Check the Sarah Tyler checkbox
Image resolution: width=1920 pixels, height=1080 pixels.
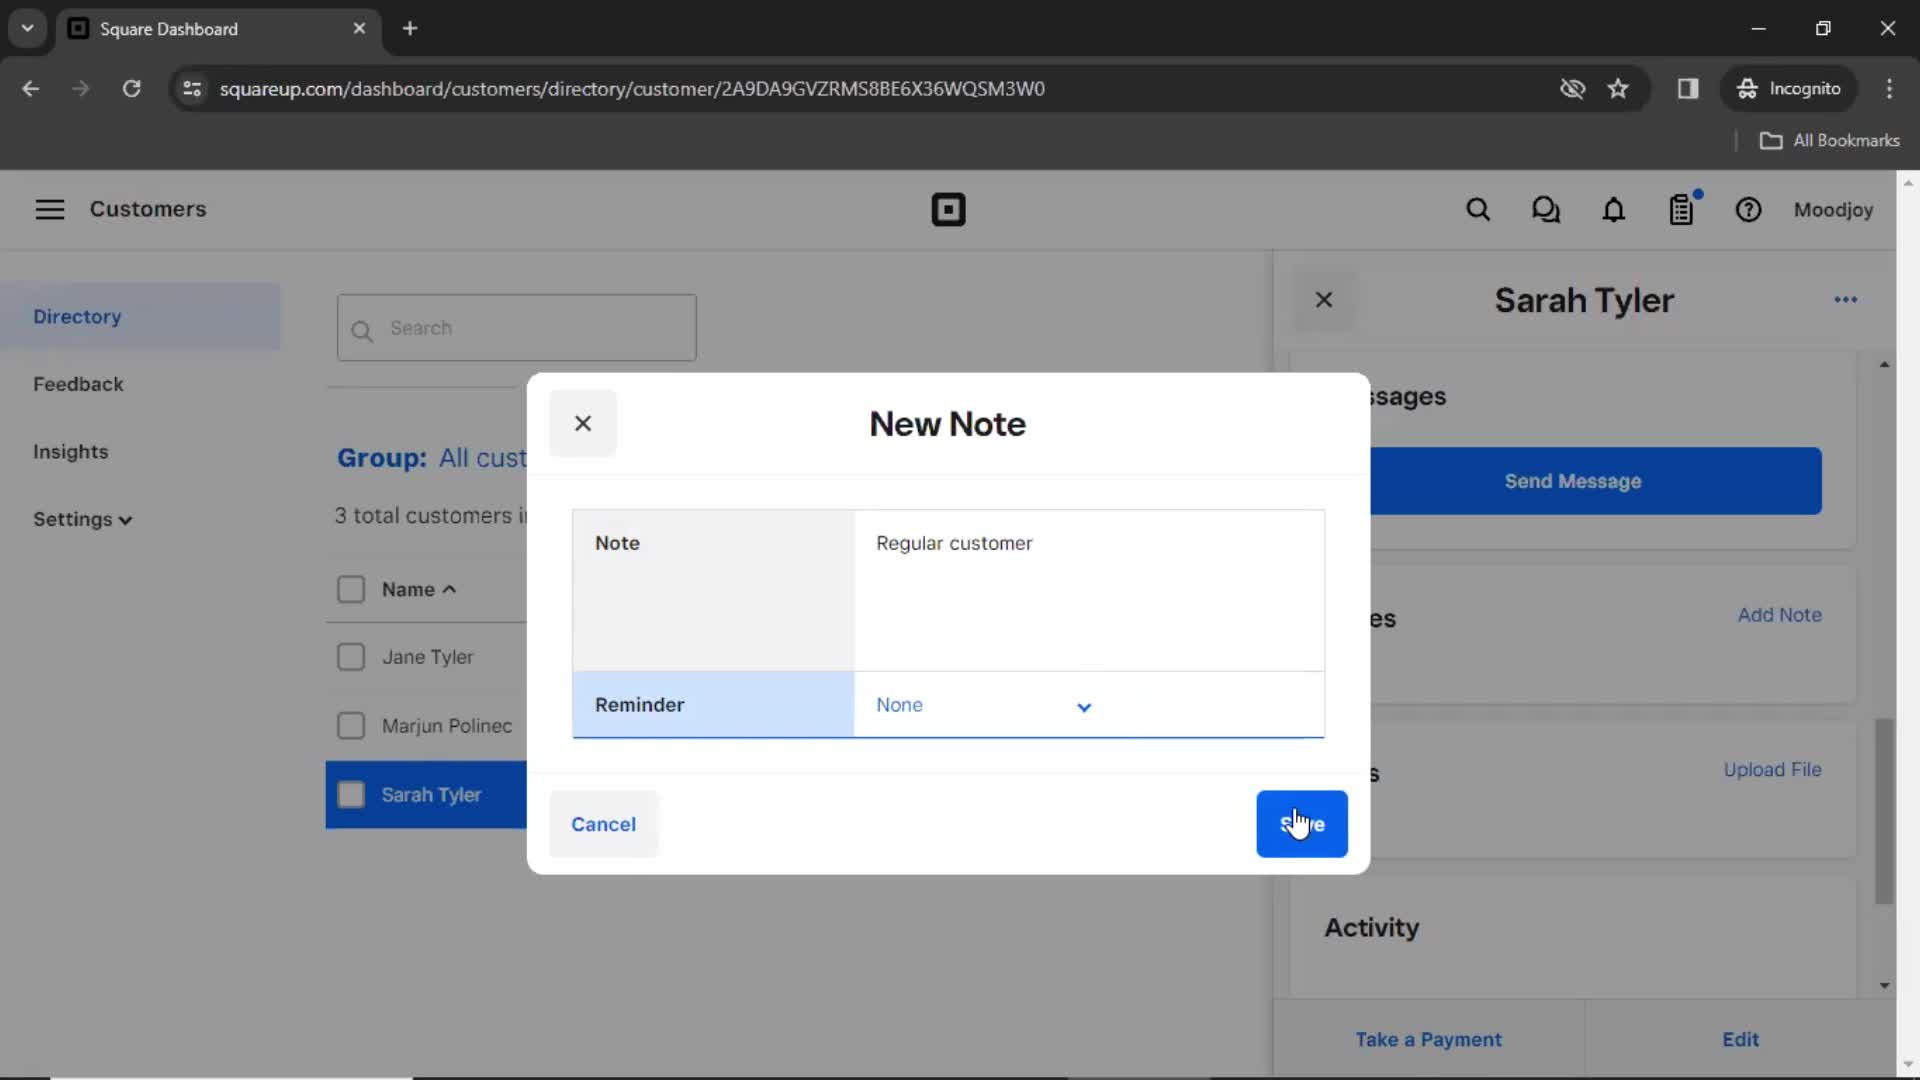point(351,795)
